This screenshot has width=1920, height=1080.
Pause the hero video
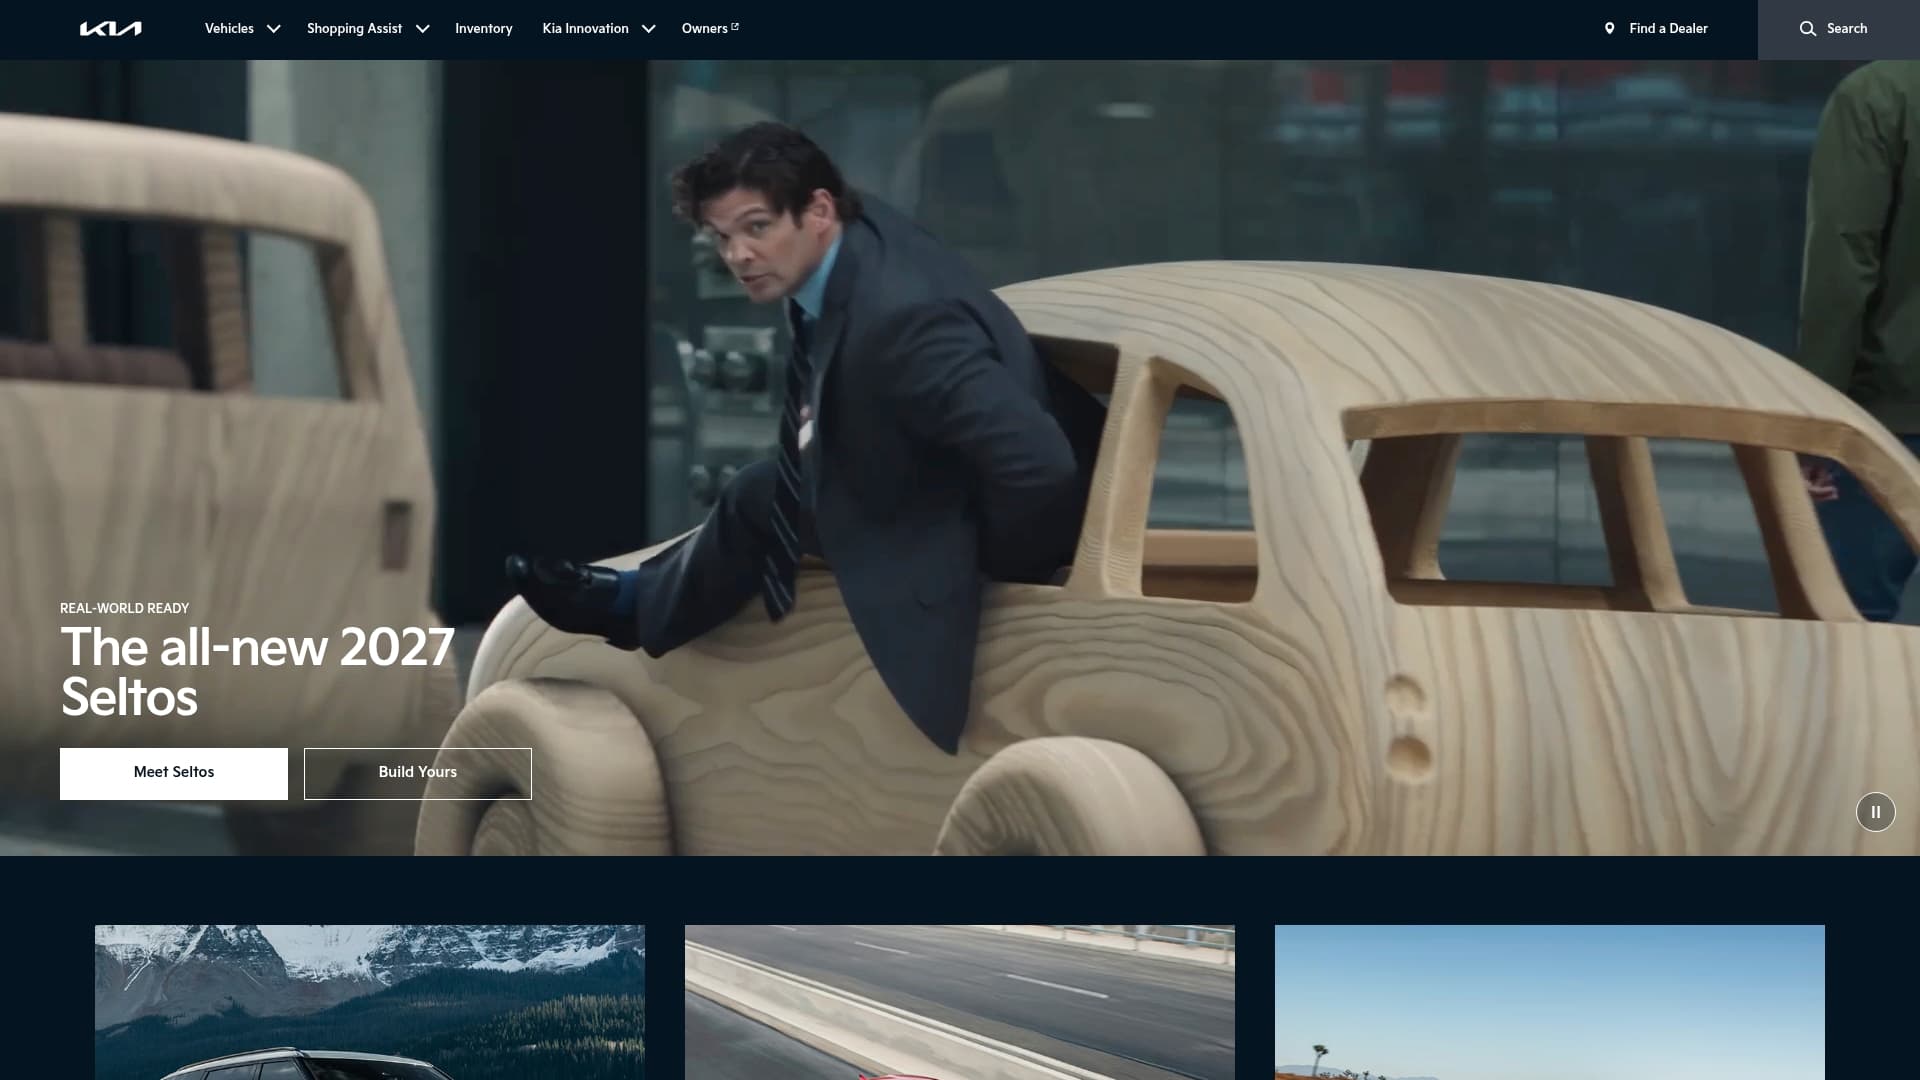(1875, 812)
